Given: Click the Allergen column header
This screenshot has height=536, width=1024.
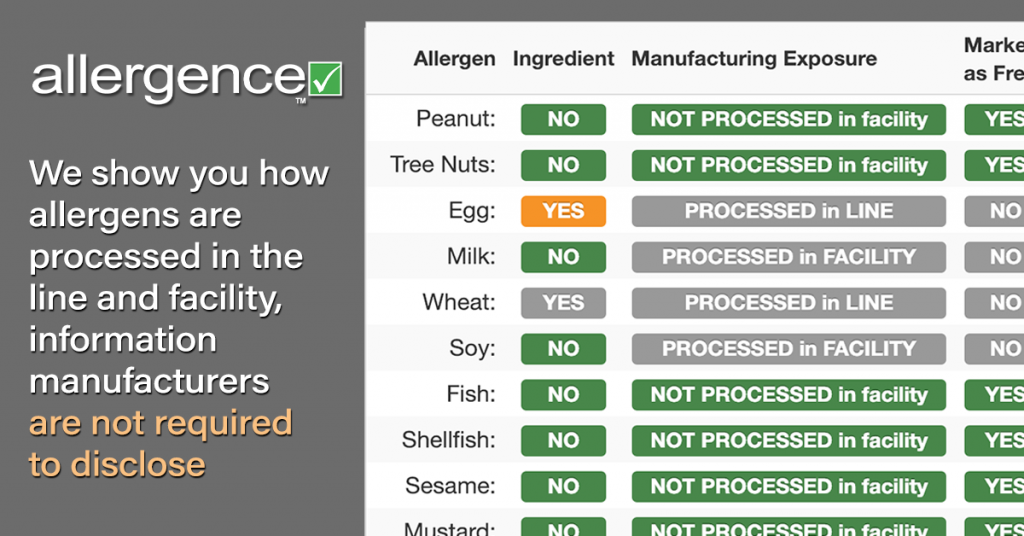Looking at the screenshot, I should point(454,59).
